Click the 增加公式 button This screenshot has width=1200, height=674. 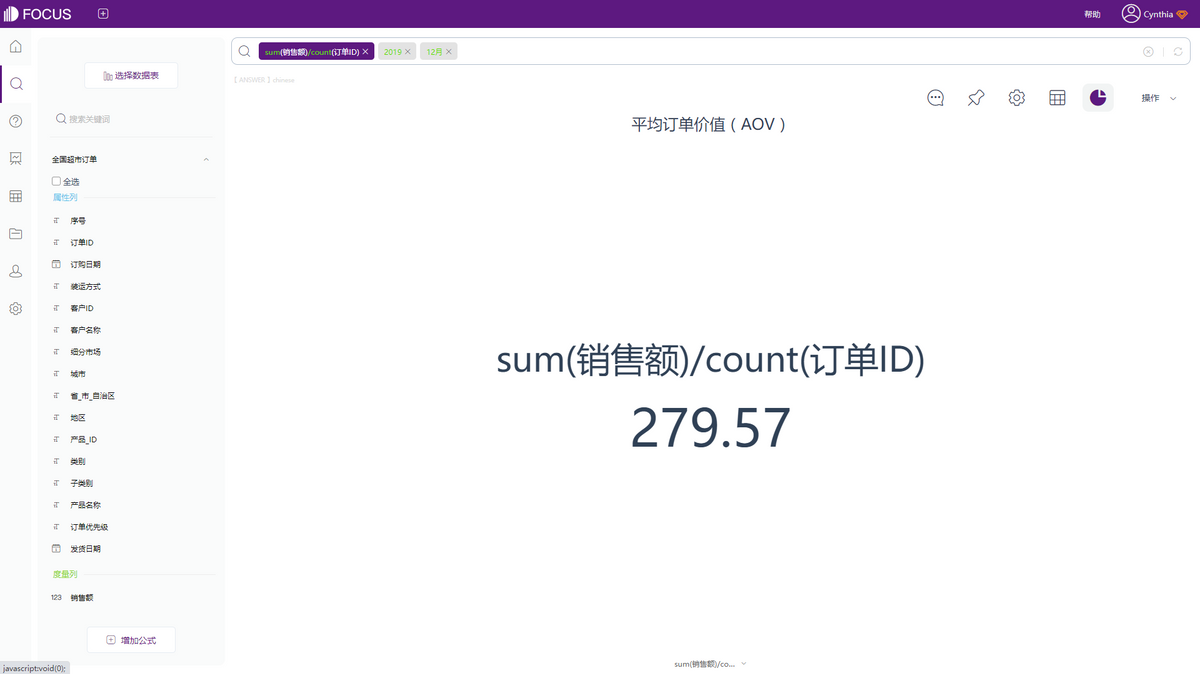pyautogui.click(x=131, y=639)
